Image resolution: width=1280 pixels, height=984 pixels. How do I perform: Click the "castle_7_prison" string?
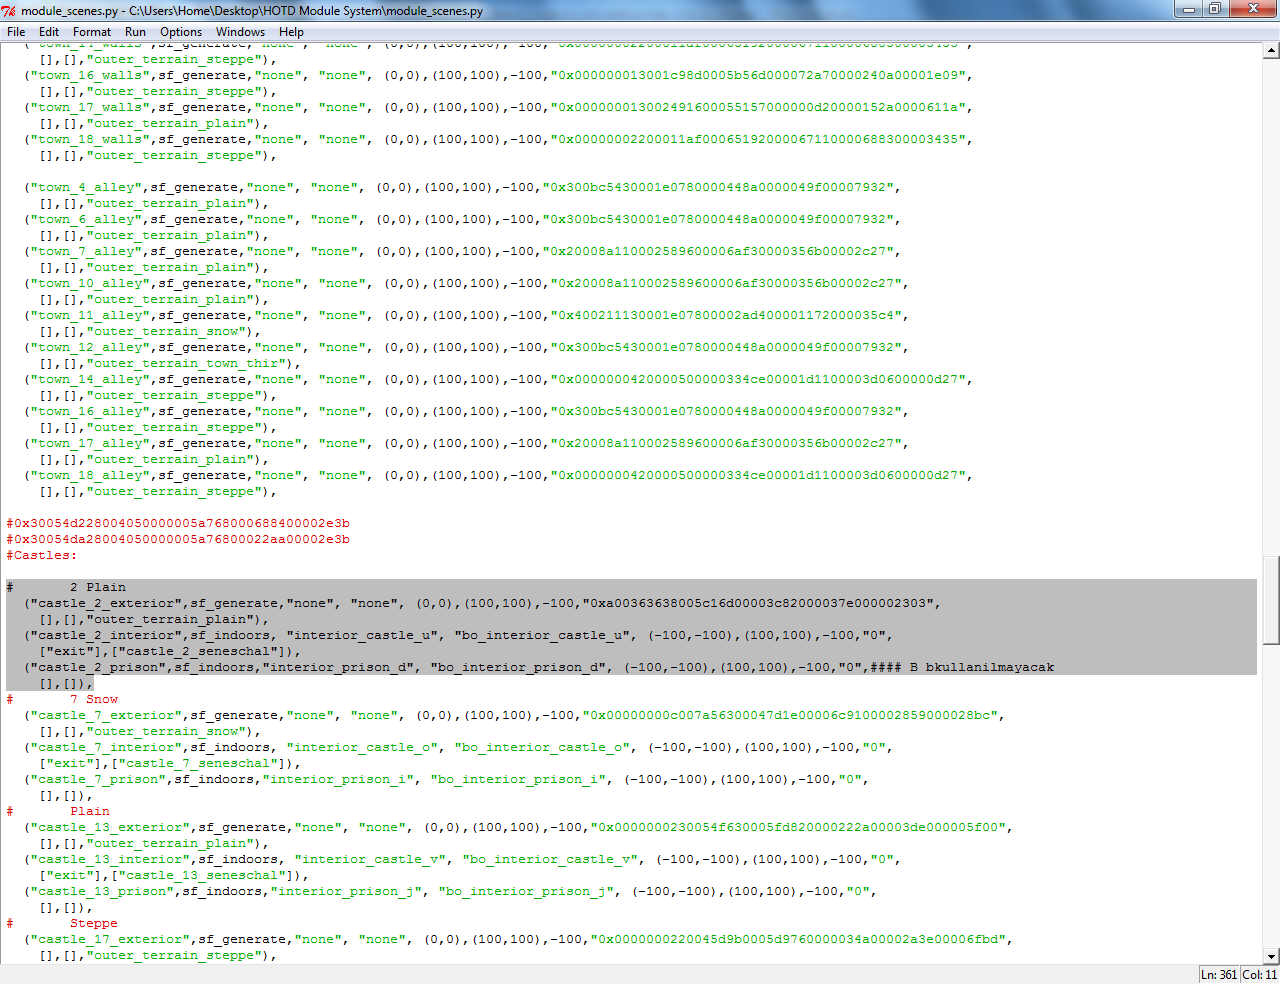pos(100,779)
